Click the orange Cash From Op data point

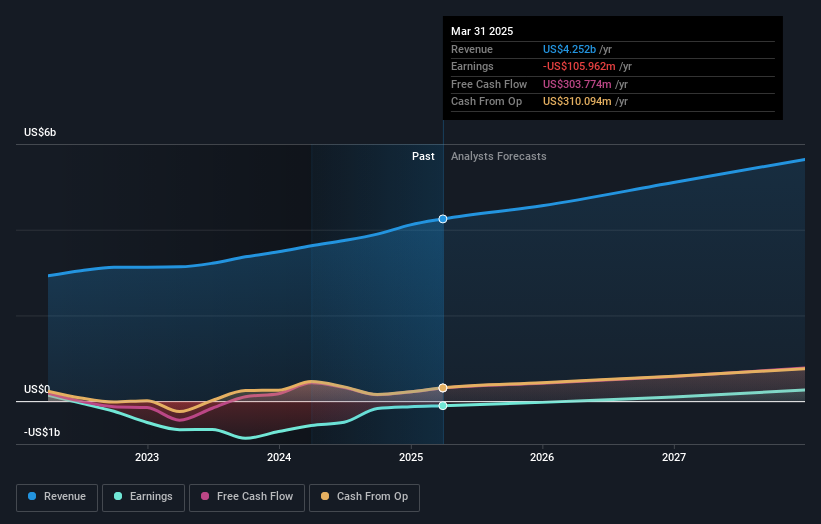(443, 388)
